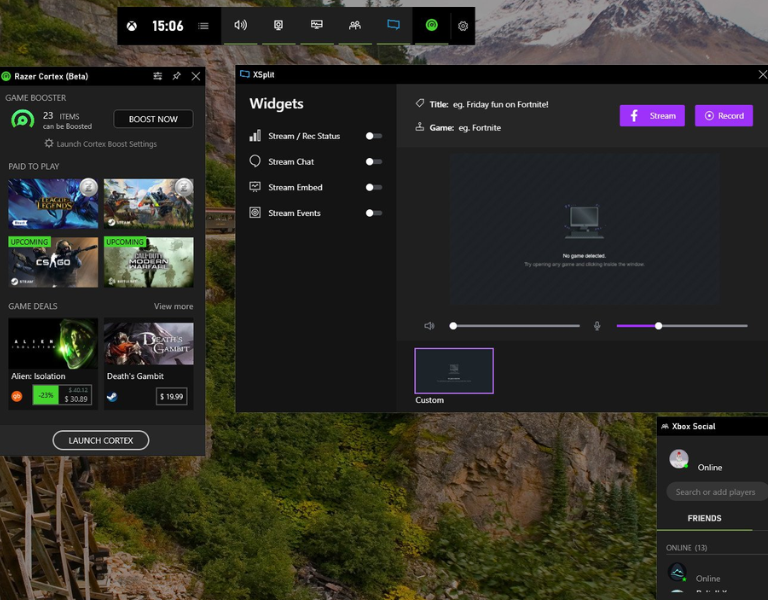
Task: Close the XSplit widget window
Action: point(763,74)
